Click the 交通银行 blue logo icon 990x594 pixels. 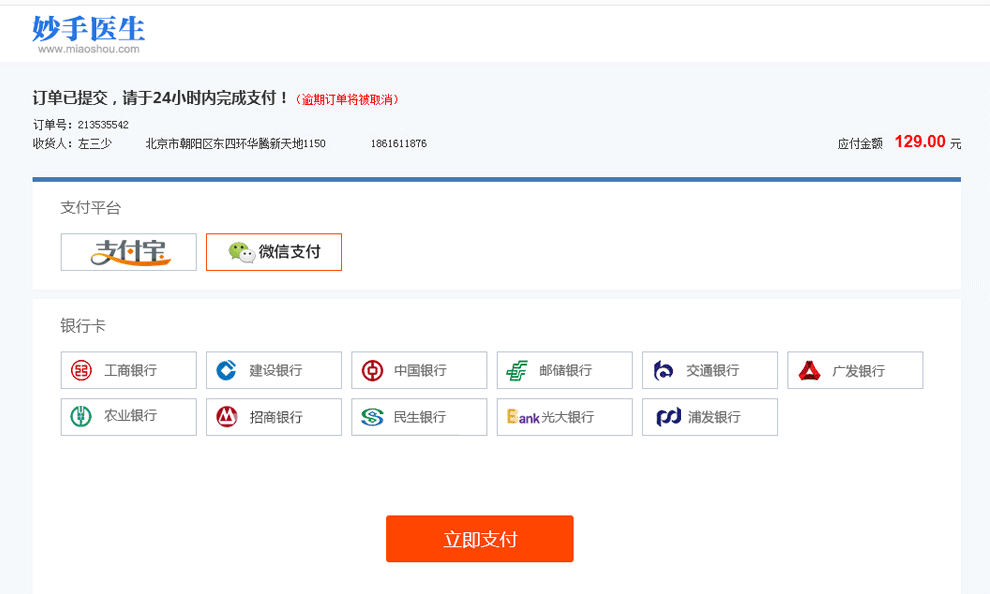663,370
